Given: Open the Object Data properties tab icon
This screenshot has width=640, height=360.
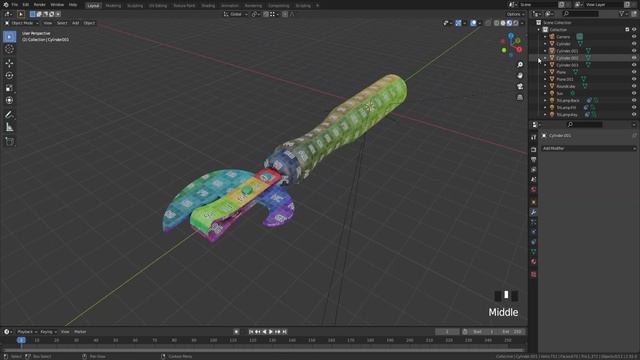Looking at the screenshot, I should tap(533, 252).
